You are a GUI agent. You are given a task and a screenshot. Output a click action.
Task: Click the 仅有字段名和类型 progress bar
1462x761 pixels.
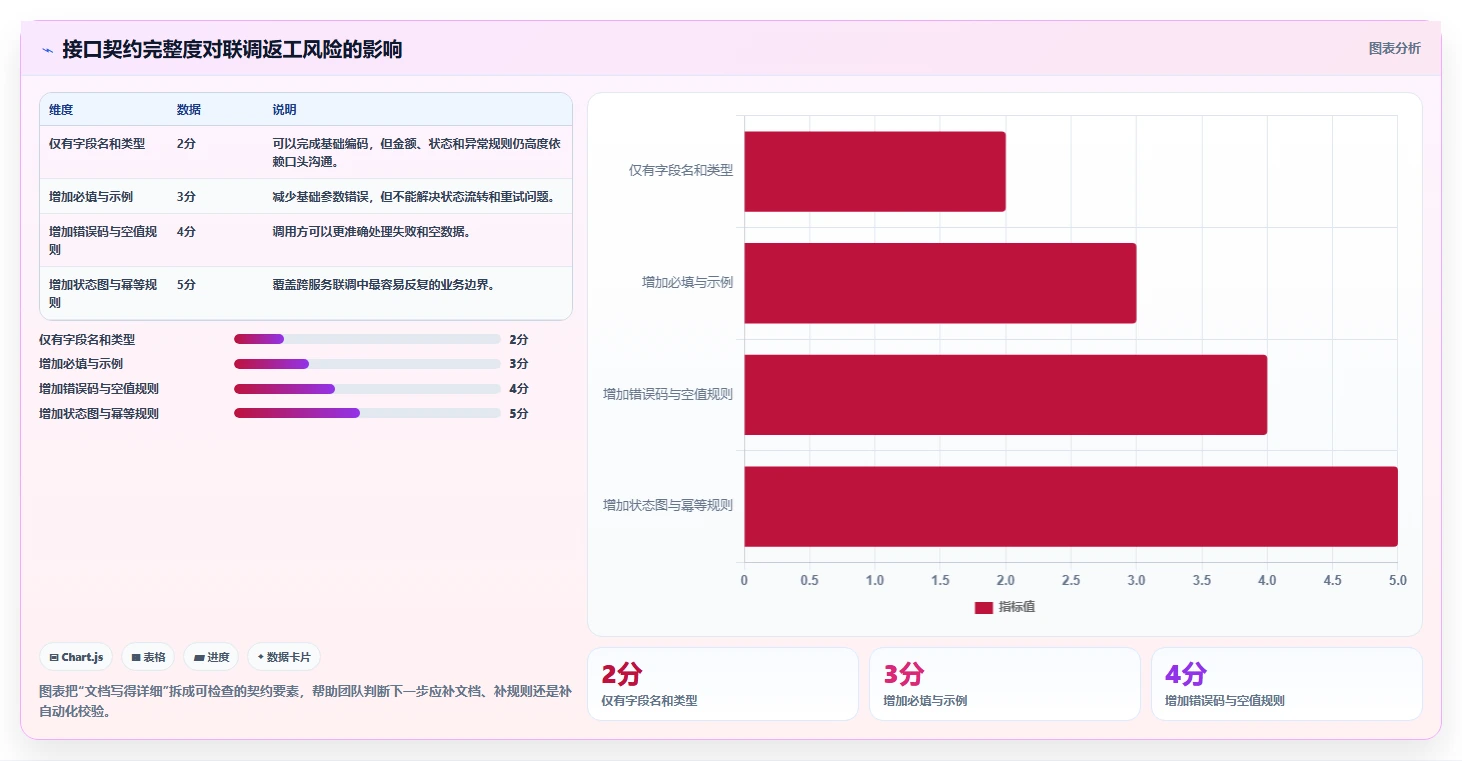367,339
